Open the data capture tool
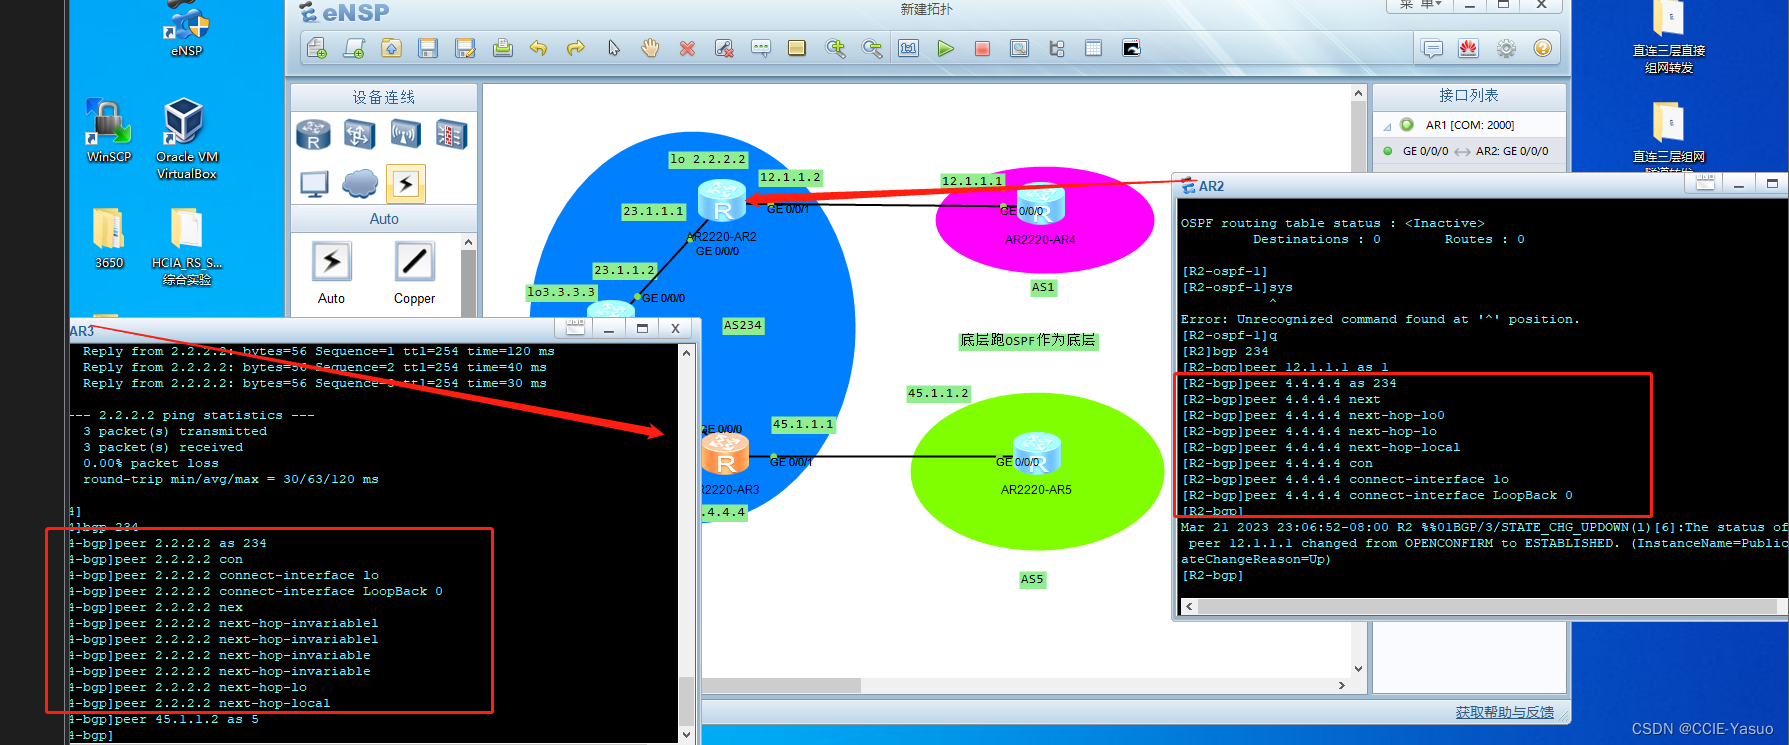1789x745 pixels. [x=1019, y=48]
